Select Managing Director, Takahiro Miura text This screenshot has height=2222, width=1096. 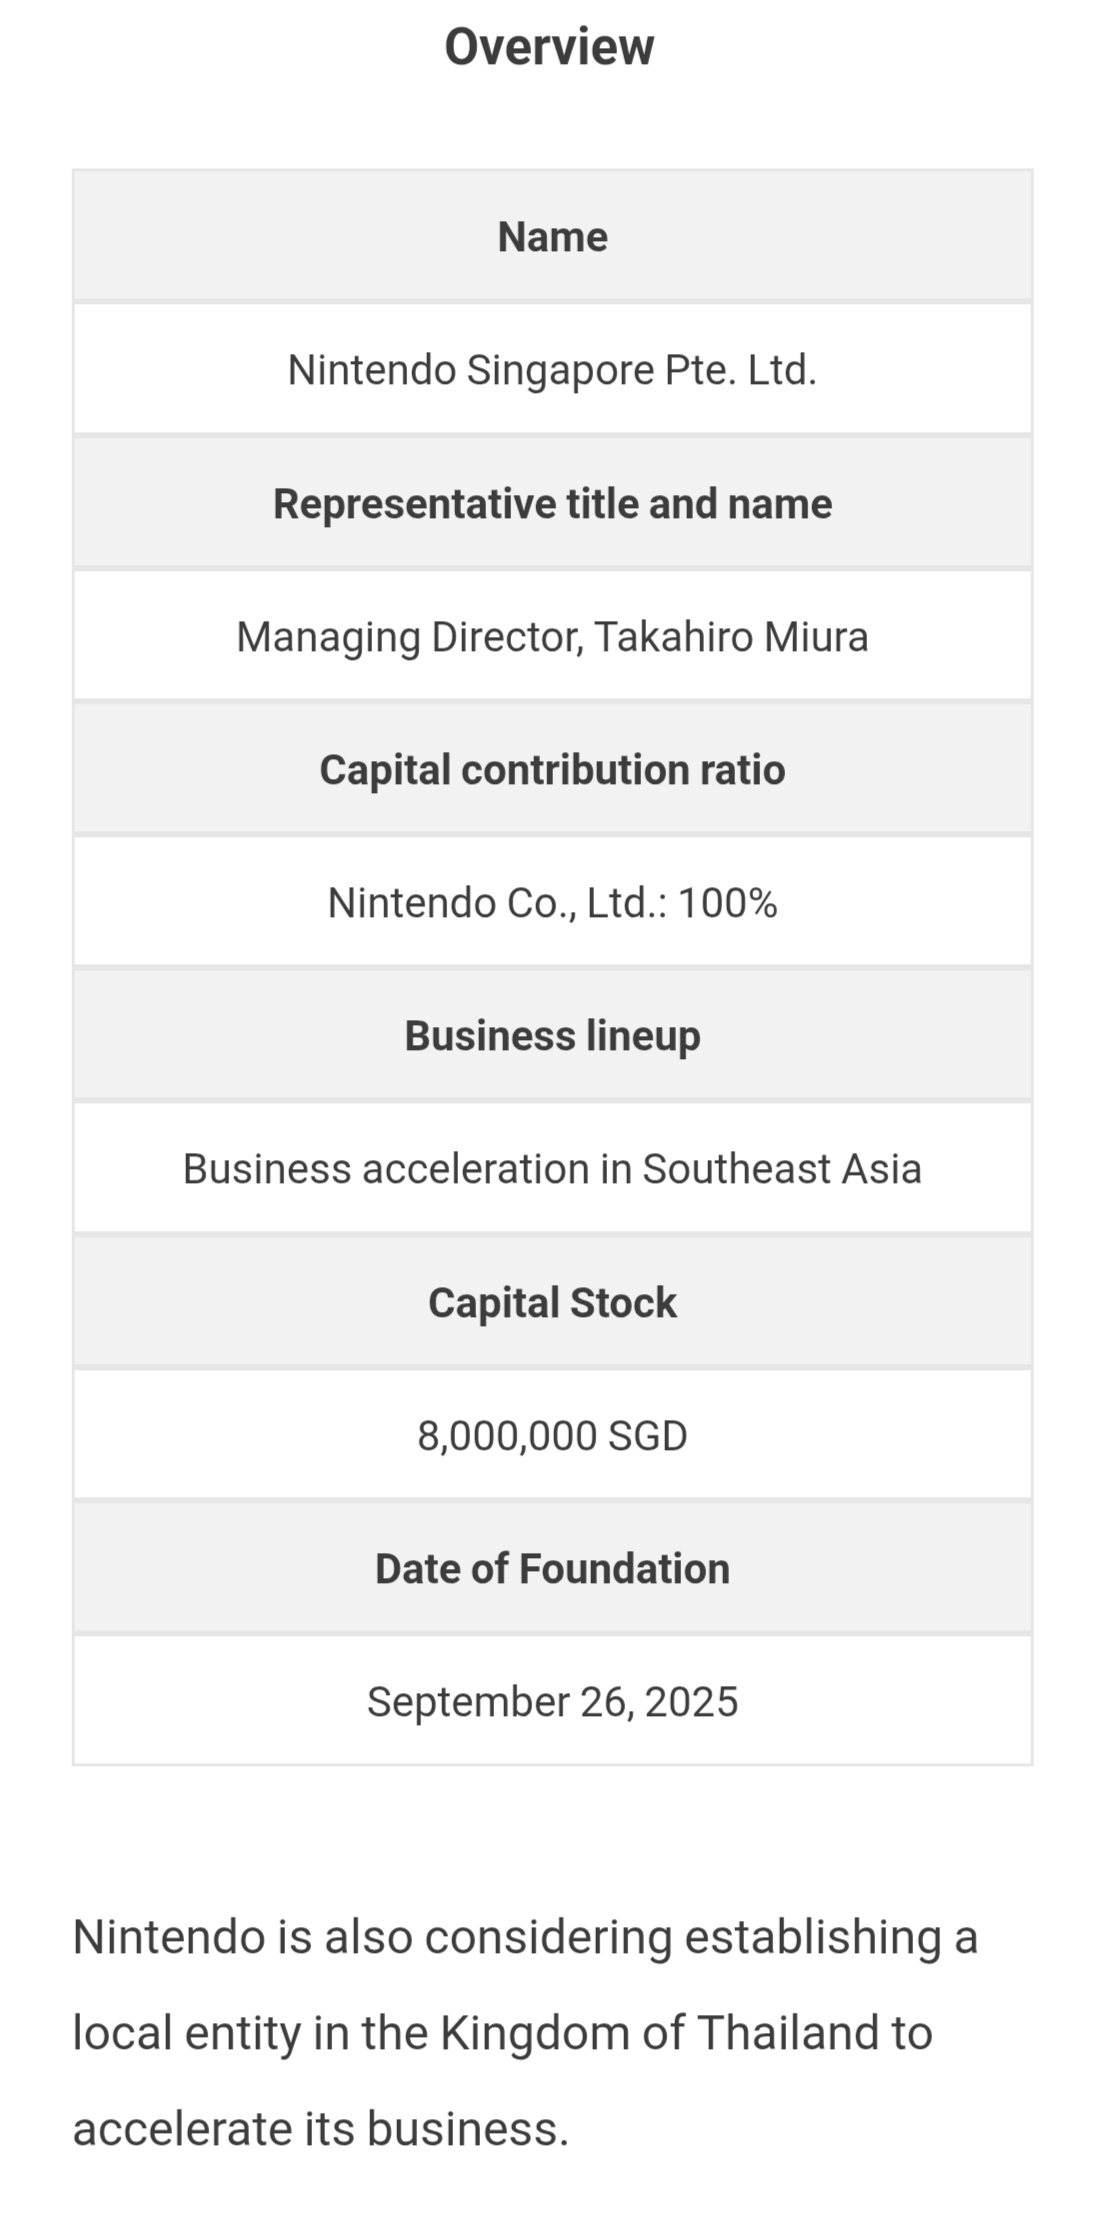click(x=552, y=637)
